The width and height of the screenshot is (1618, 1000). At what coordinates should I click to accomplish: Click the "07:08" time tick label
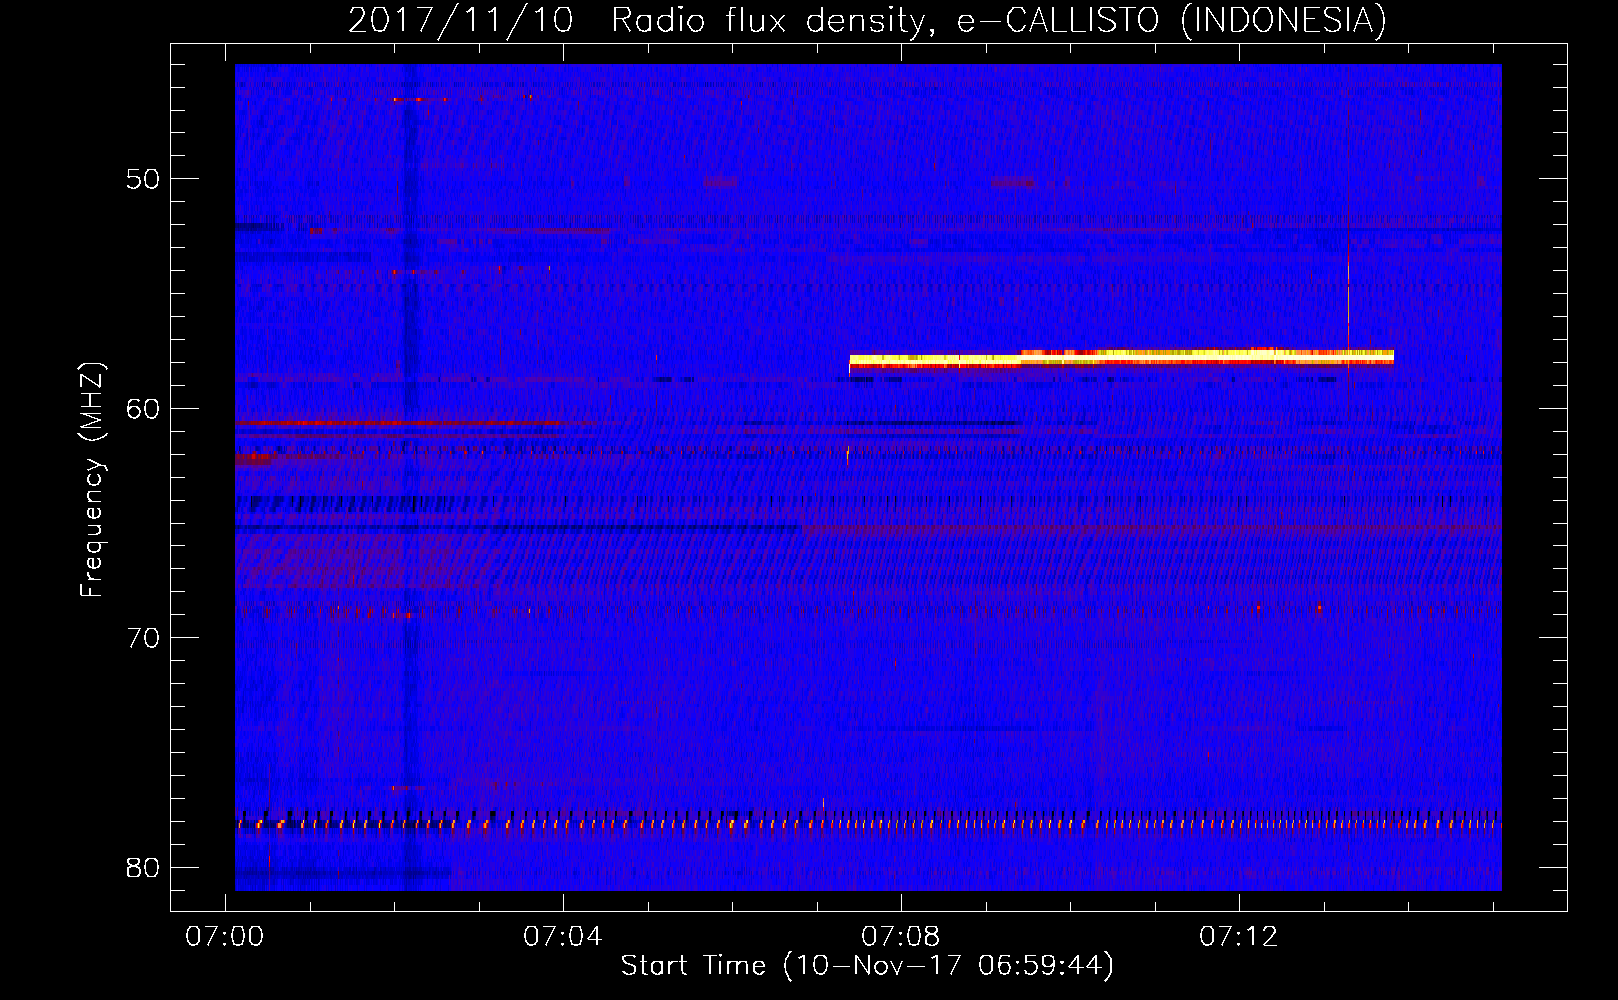901,936
